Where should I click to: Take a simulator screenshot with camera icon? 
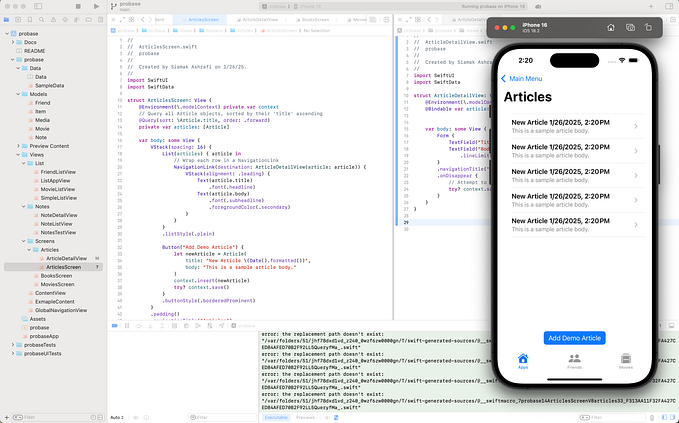pyautogui.click(x=630, y=27)
